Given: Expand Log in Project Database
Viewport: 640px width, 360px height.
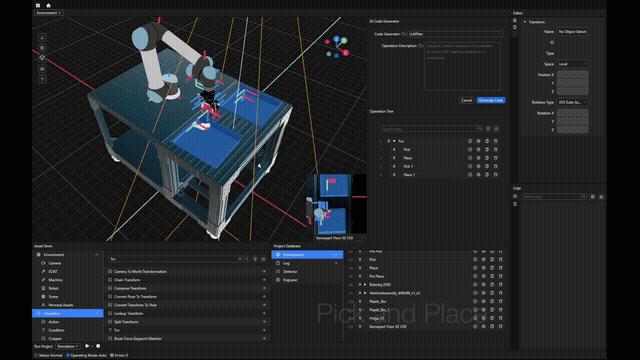Looking at the screenshot, I should pyautogui.click(x=336, y=263).
